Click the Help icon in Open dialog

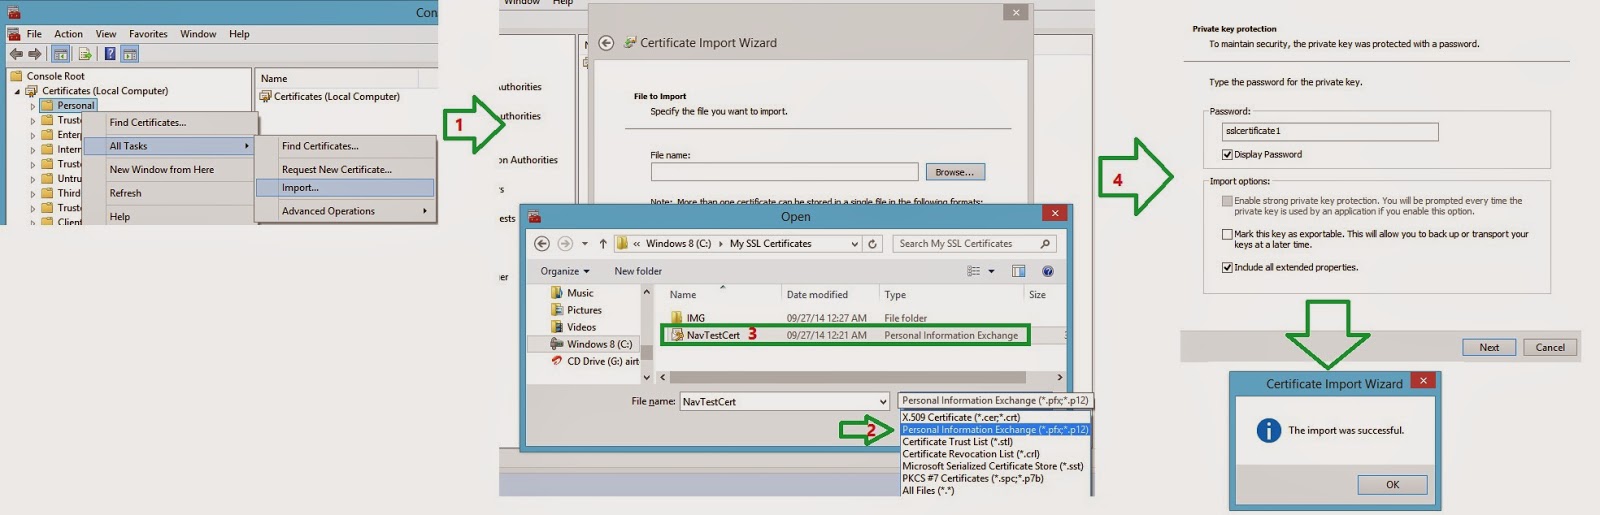click(x=1048, y=271)
